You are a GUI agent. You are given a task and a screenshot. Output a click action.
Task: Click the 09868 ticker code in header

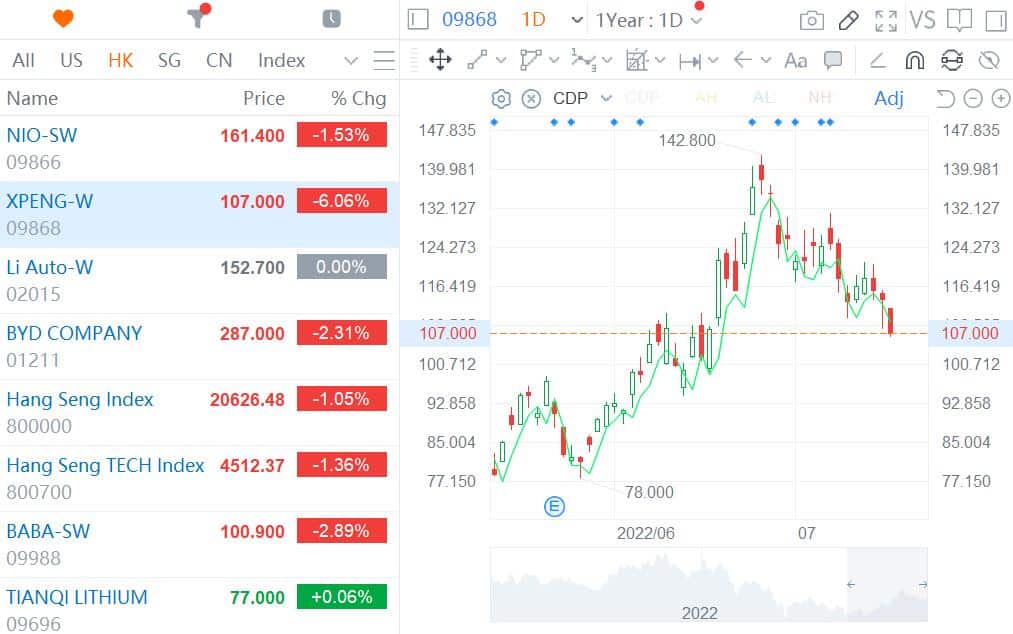pyautogui.click(x=469, y=19)
